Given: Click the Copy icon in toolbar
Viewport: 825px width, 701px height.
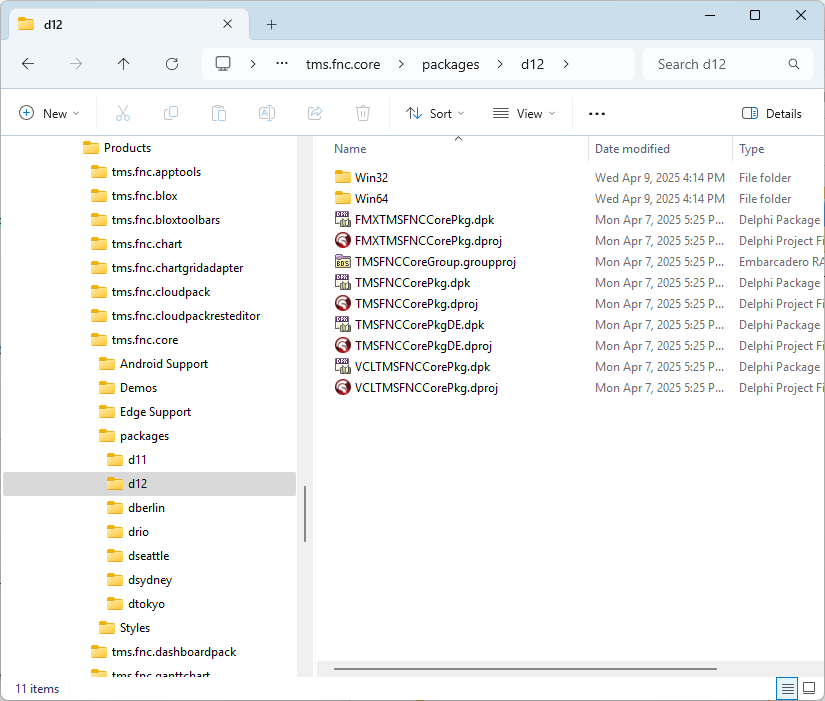Looking at the screenshot, I should (x=171, y=113).
